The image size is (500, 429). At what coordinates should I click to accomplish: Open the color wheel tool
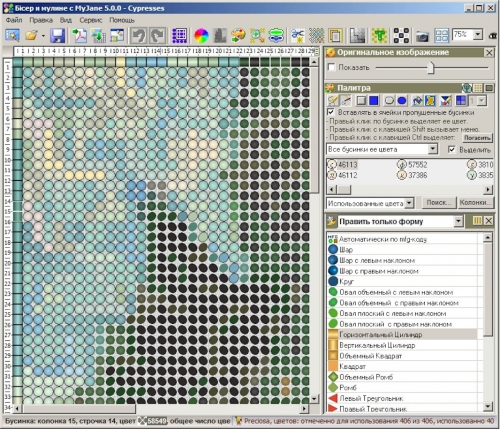(201, 35)
